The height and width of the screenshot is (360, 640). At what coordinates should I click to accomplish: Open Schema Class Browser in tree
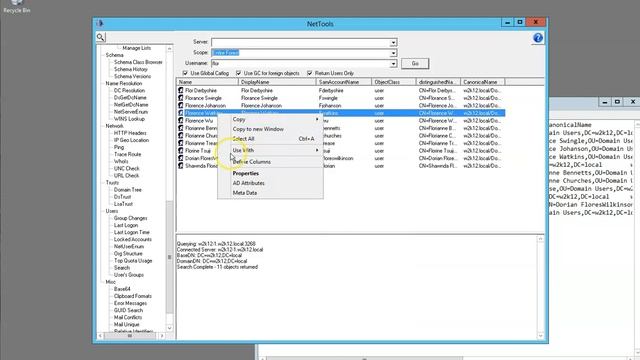click(138, 62)
